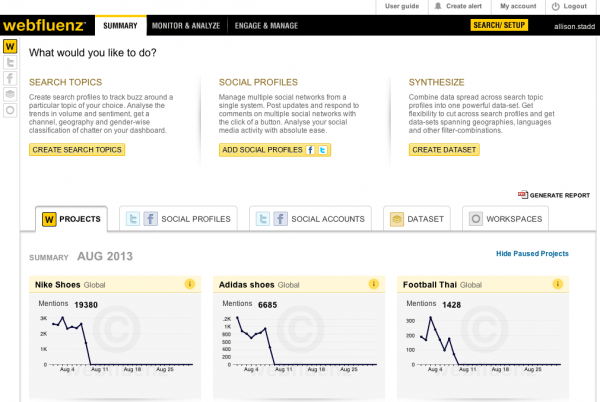Click the Synthesize heading
The image size is (600, 402).
coord(437,82)
